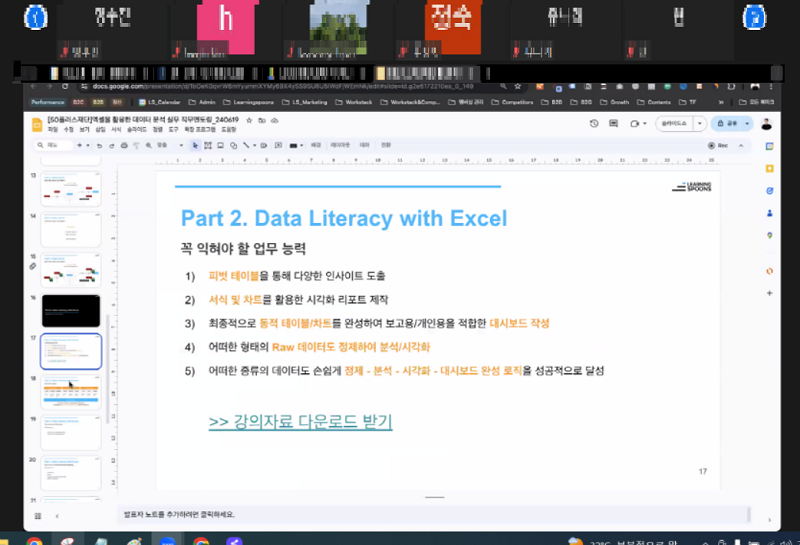Open the share button dropdown arrow
The image size is (800, 545).
[747, 123]
